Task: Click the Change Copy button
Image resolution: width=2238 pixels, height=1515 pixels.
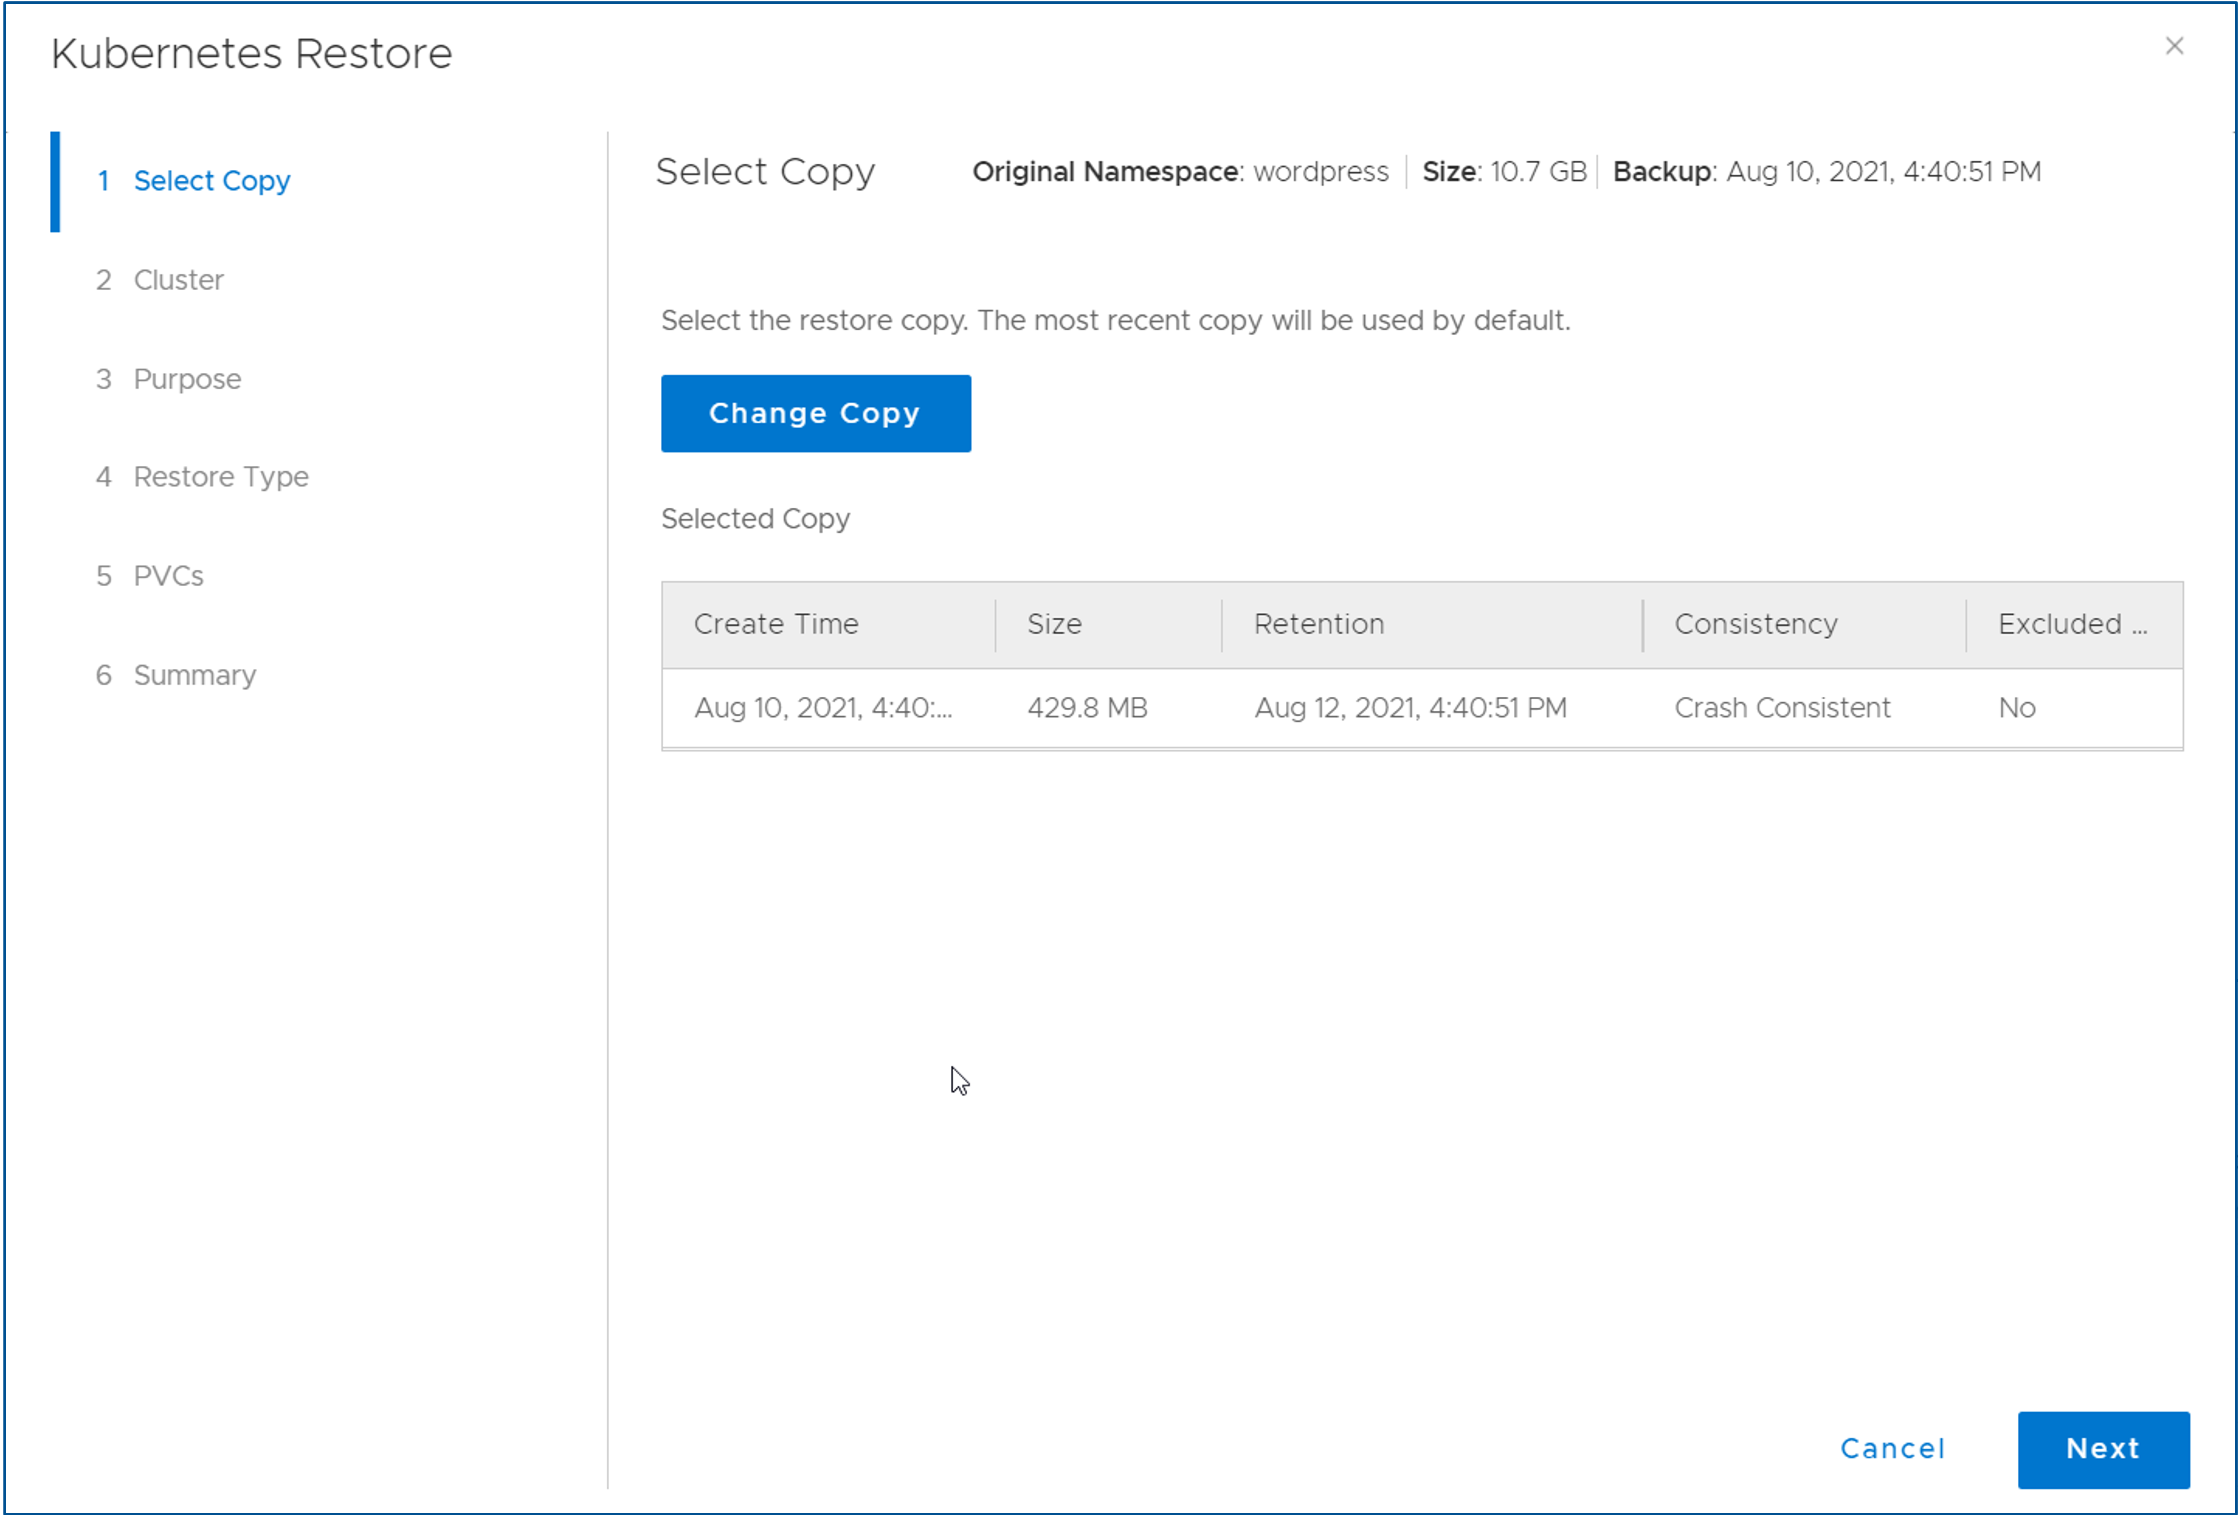Action: click(815, 413)
